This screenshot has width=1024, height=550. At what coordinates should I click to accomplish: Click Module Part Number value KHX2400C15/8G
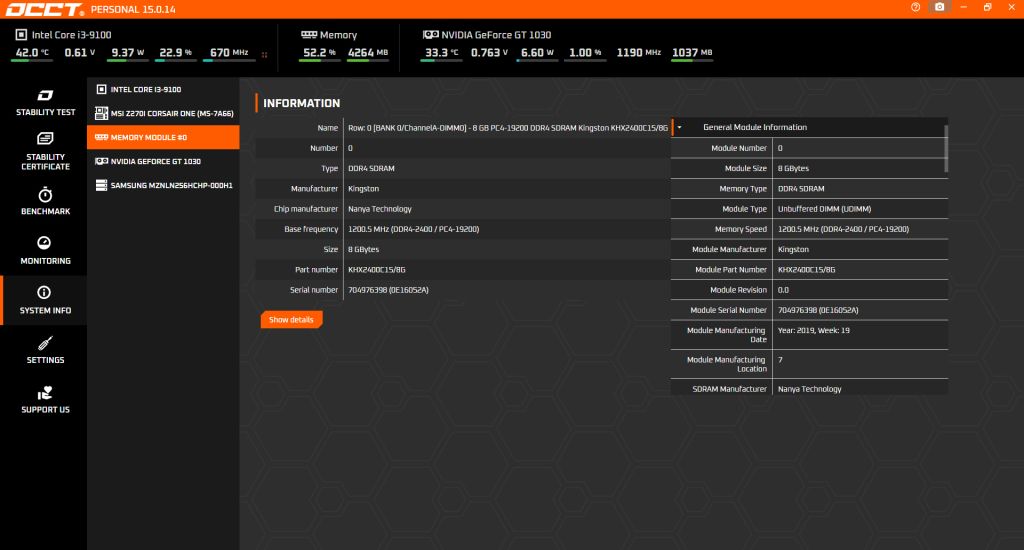[x=806, y=270]
